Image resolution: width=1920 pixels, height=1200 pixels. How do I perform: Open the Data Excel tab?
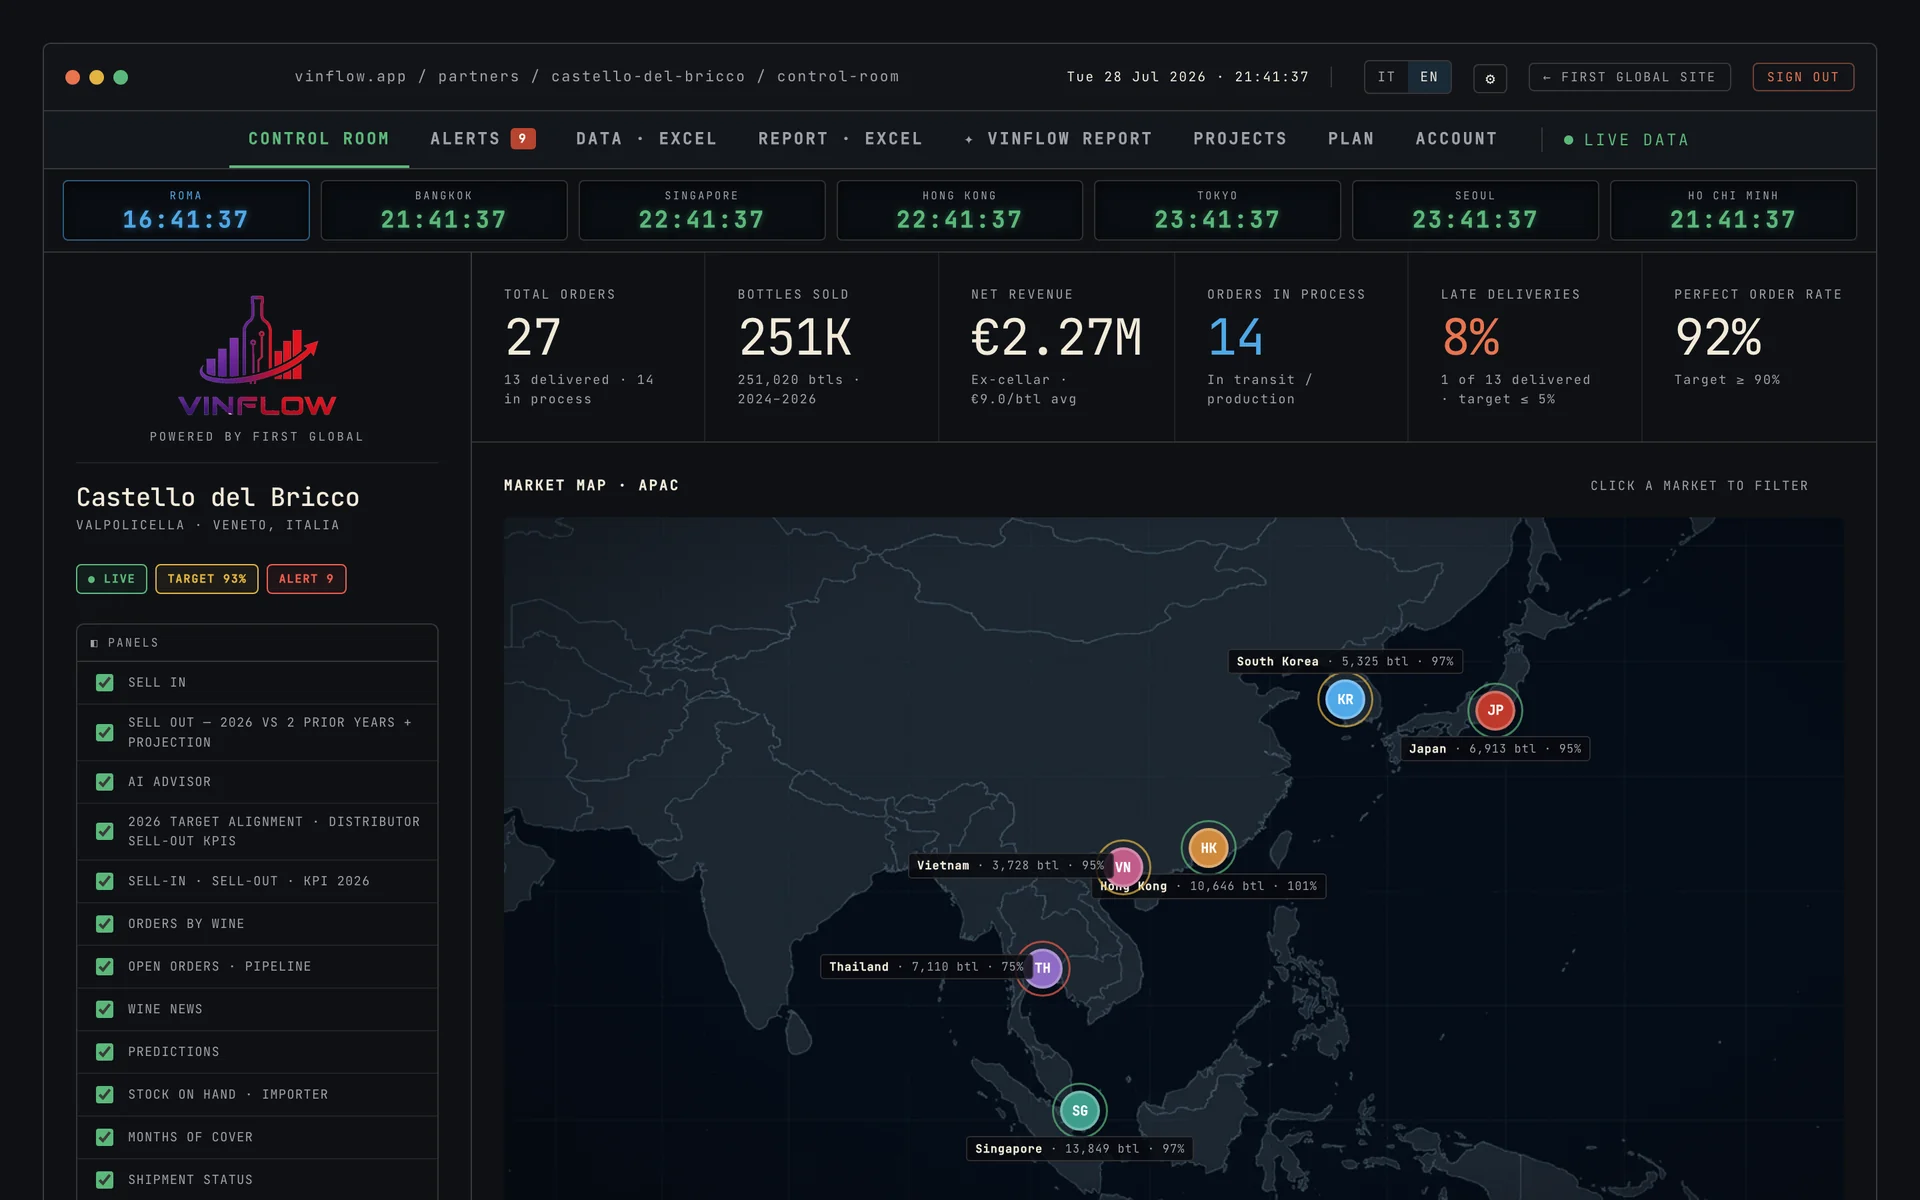click(x=646, y=139)
